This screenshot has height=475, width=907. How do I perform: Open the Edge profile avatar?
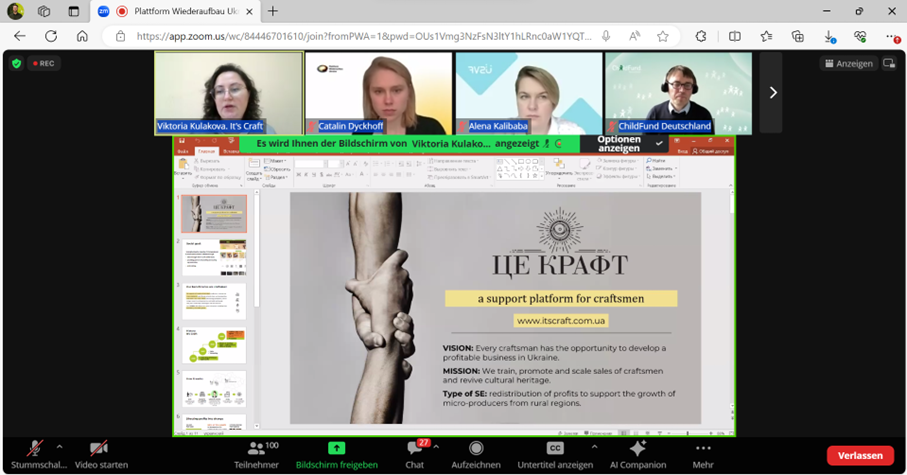point(16,11)
